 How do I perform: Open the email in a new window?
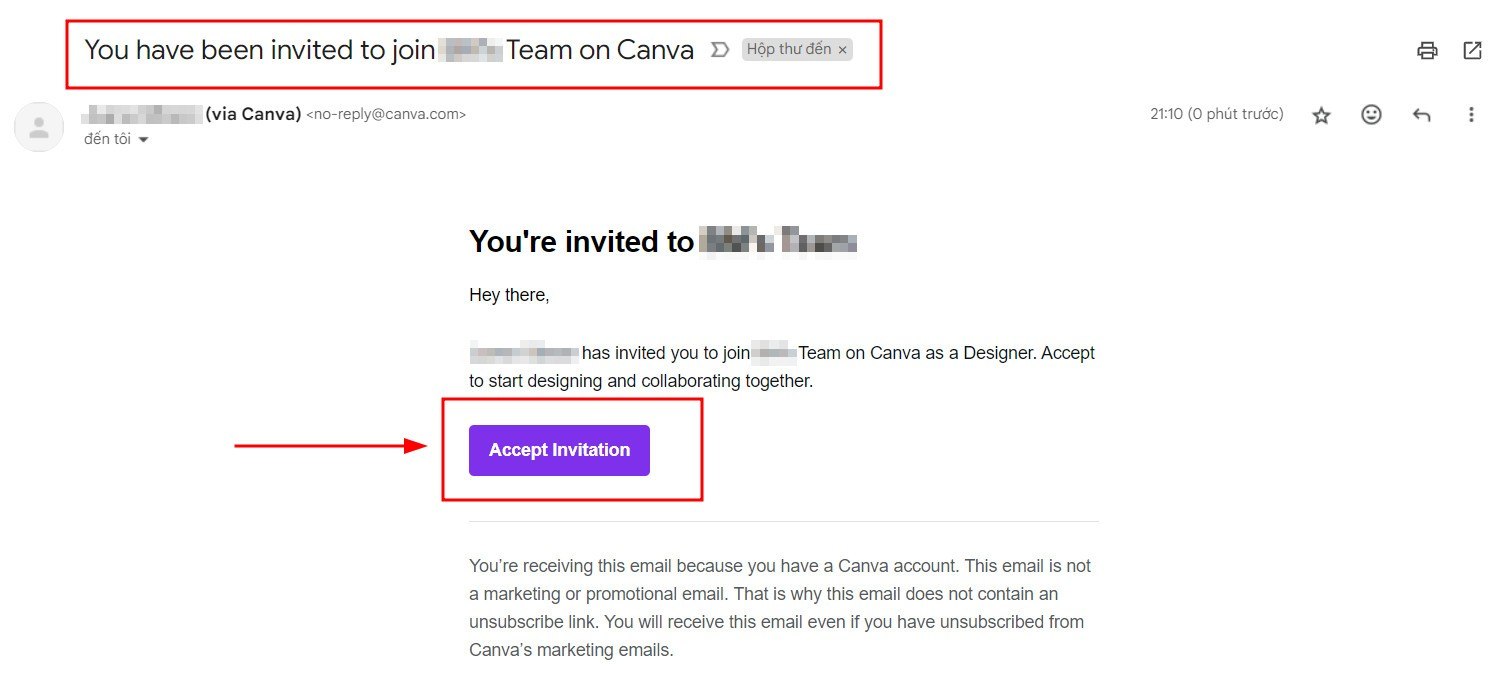pos(1472,51)
